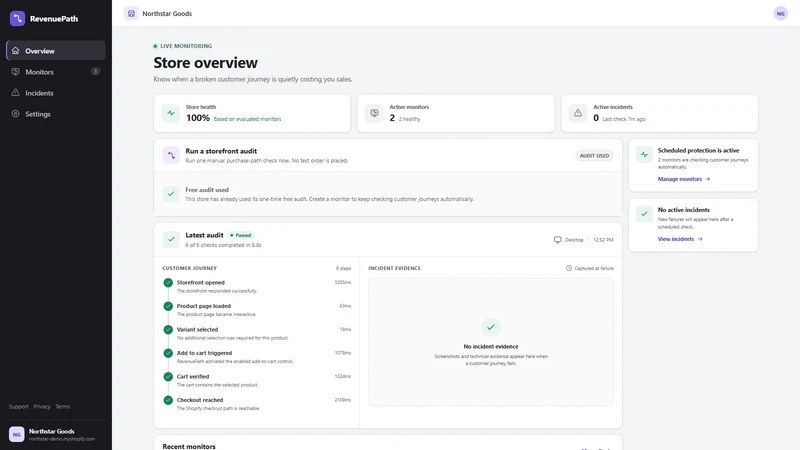Open the Monitors section in the sidebar
The height and width of the screenshot is (450, 800).
tap(56, 72)
